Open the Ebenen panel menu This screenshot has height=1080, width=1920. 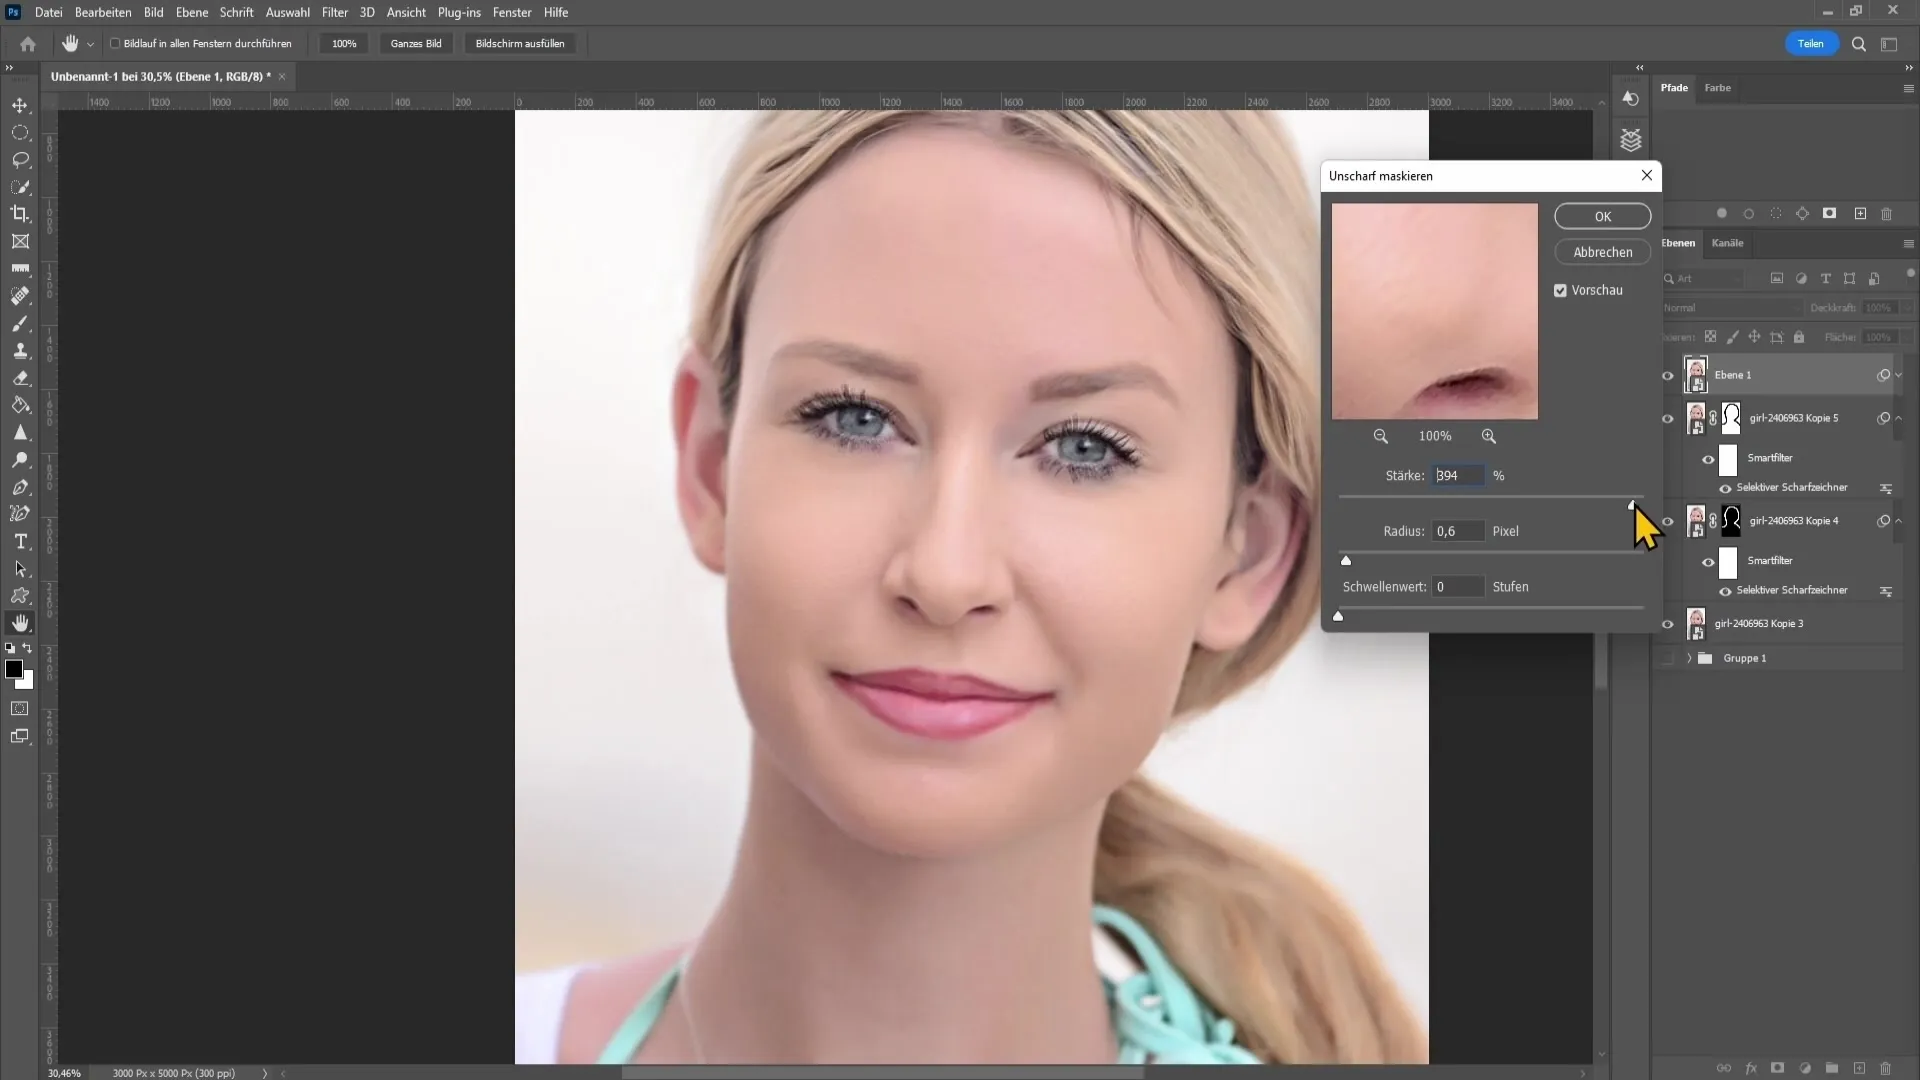(x=1908, y=243)
